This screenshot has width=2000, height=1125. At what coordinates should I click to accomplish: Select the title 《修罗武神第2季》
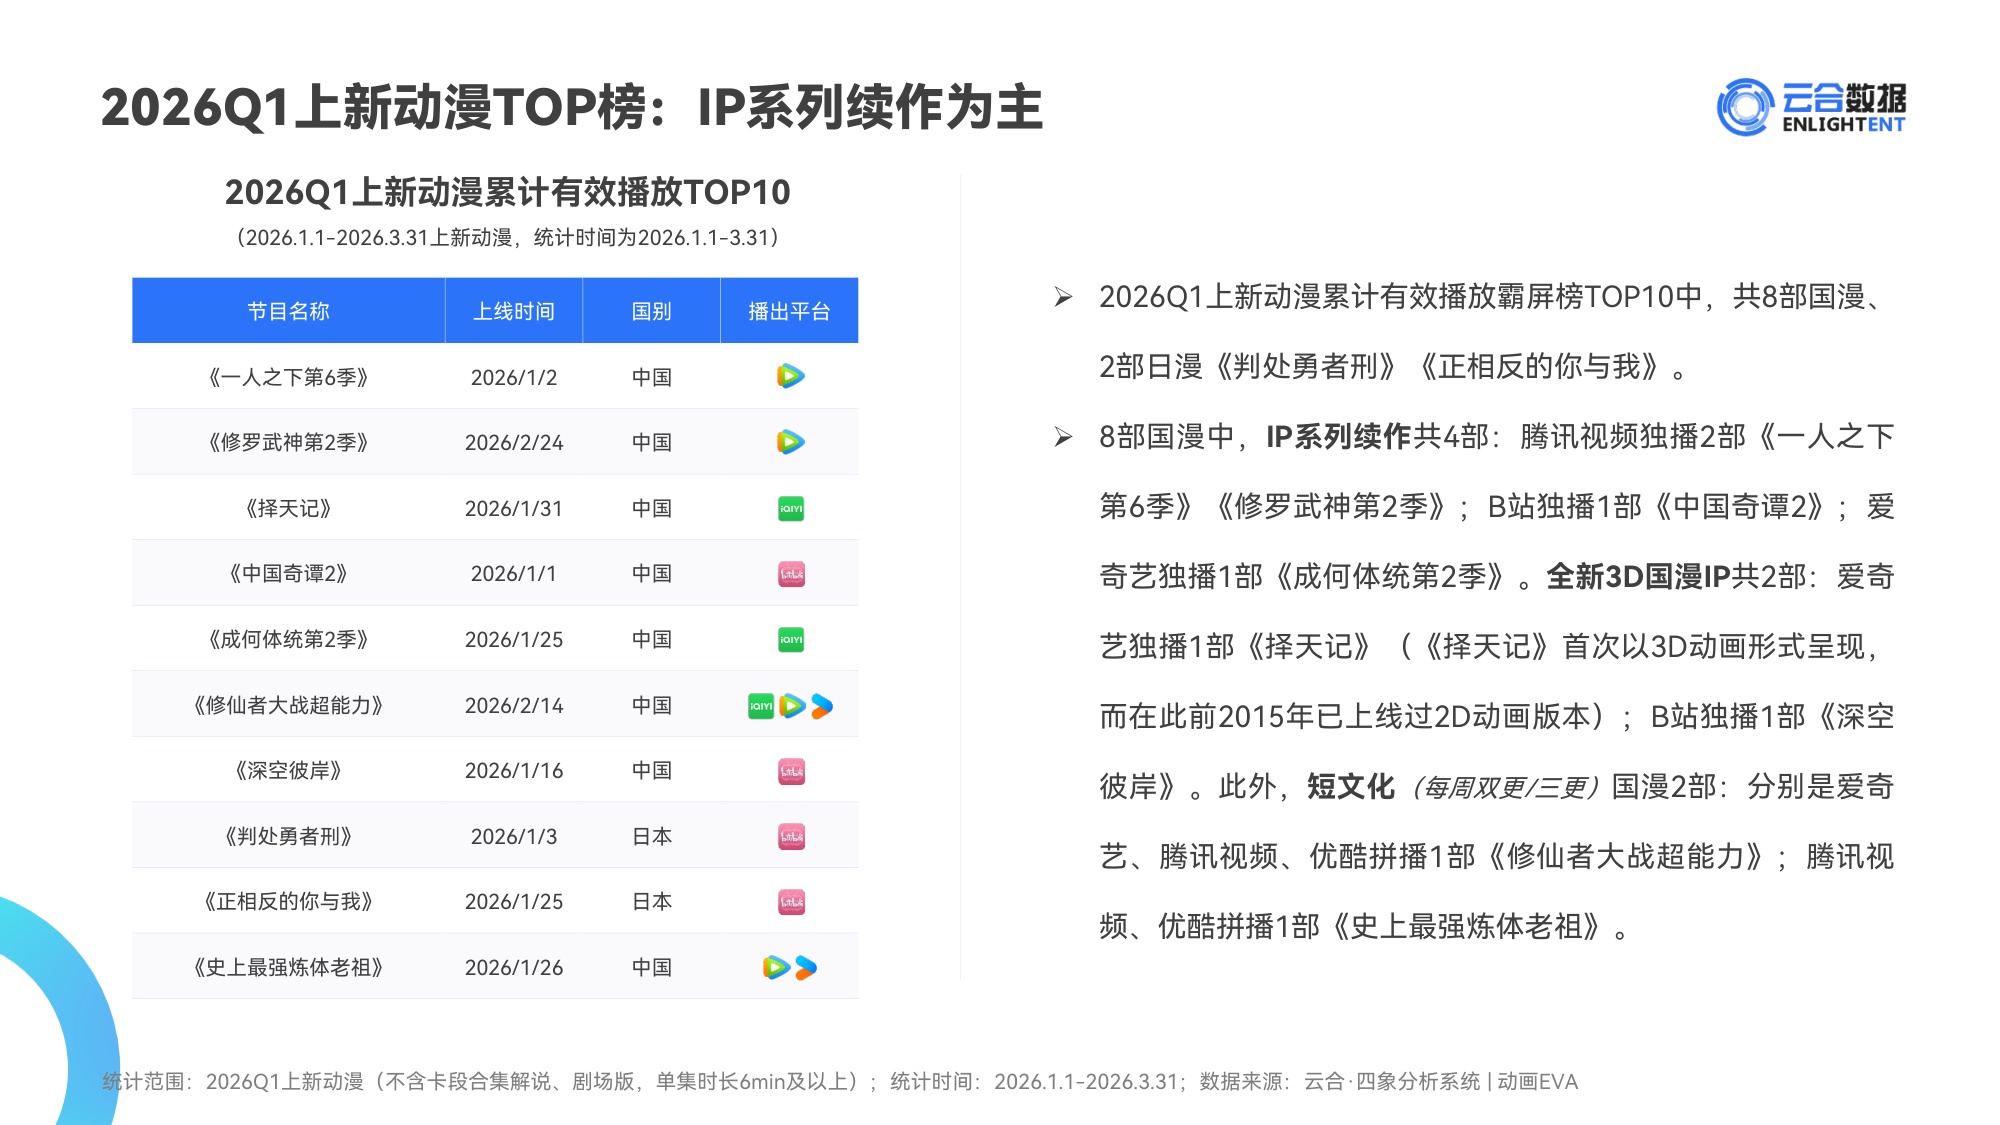(288, 442)
